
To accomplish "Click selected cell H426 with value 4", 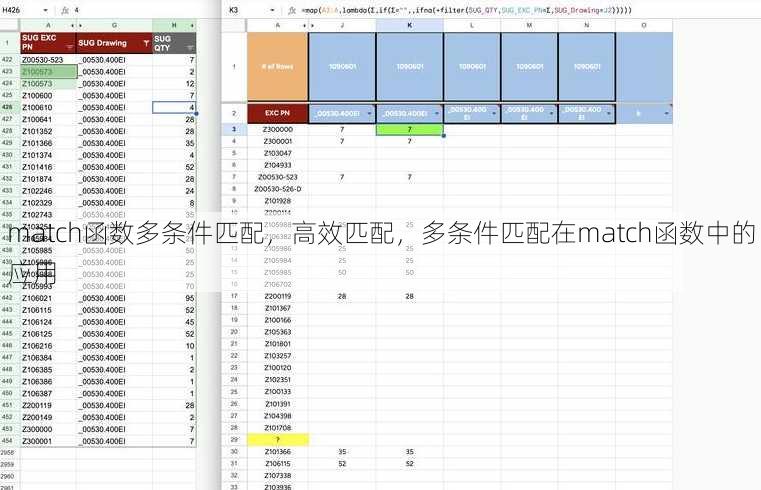I will click(x=174, y=107).
